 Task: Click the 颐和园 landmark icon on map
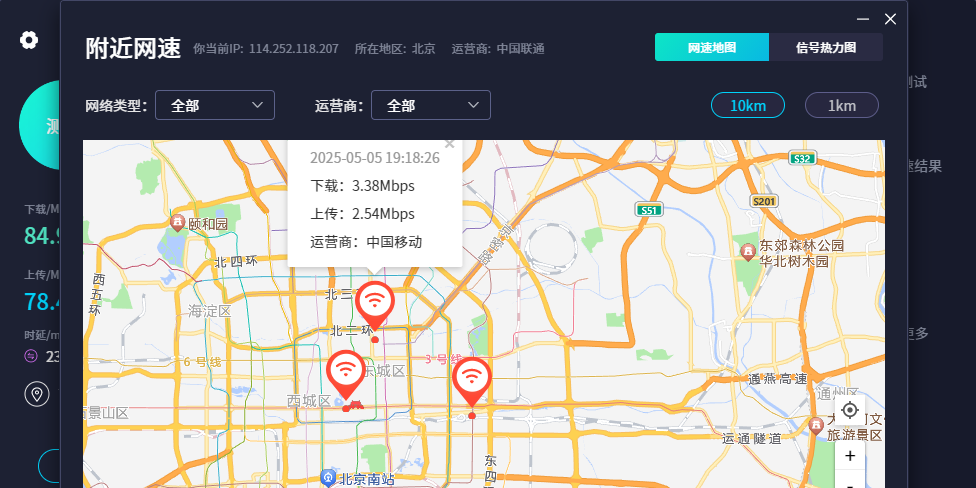[177, 221]
